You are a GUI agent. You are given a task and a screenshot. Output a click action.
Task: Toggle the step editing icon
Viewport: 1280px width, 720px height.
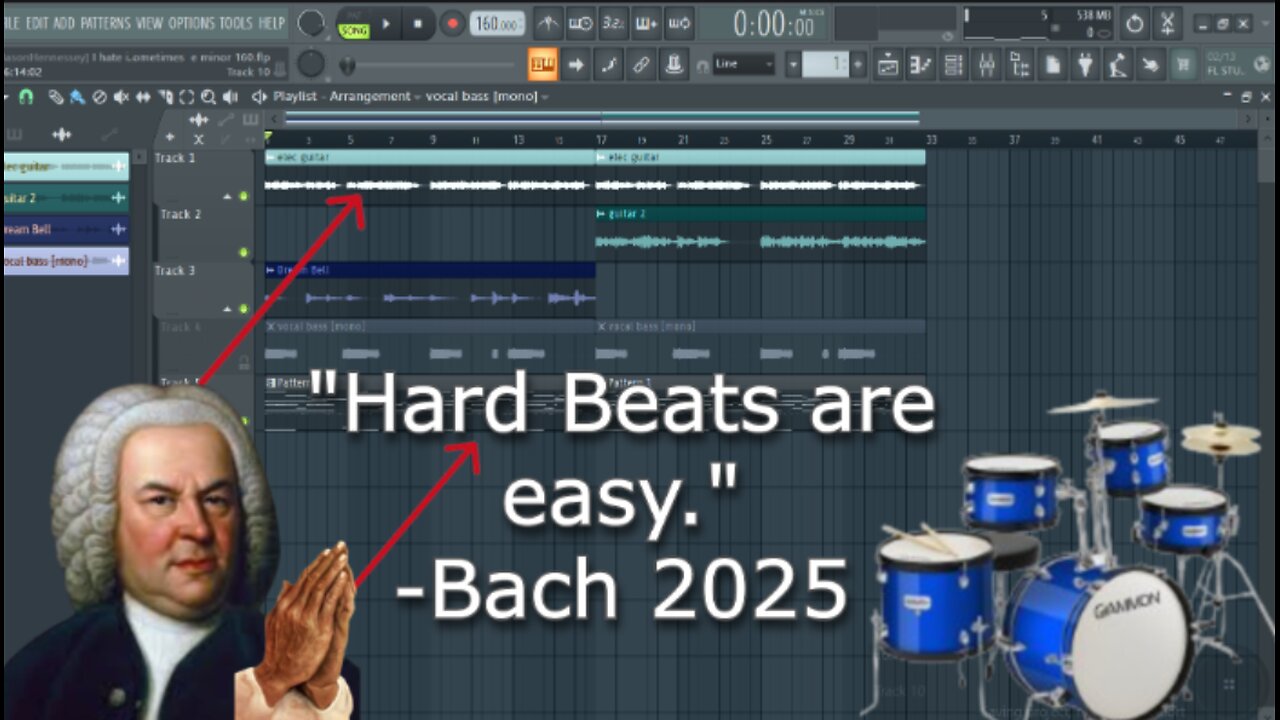(x=609, y=65)
